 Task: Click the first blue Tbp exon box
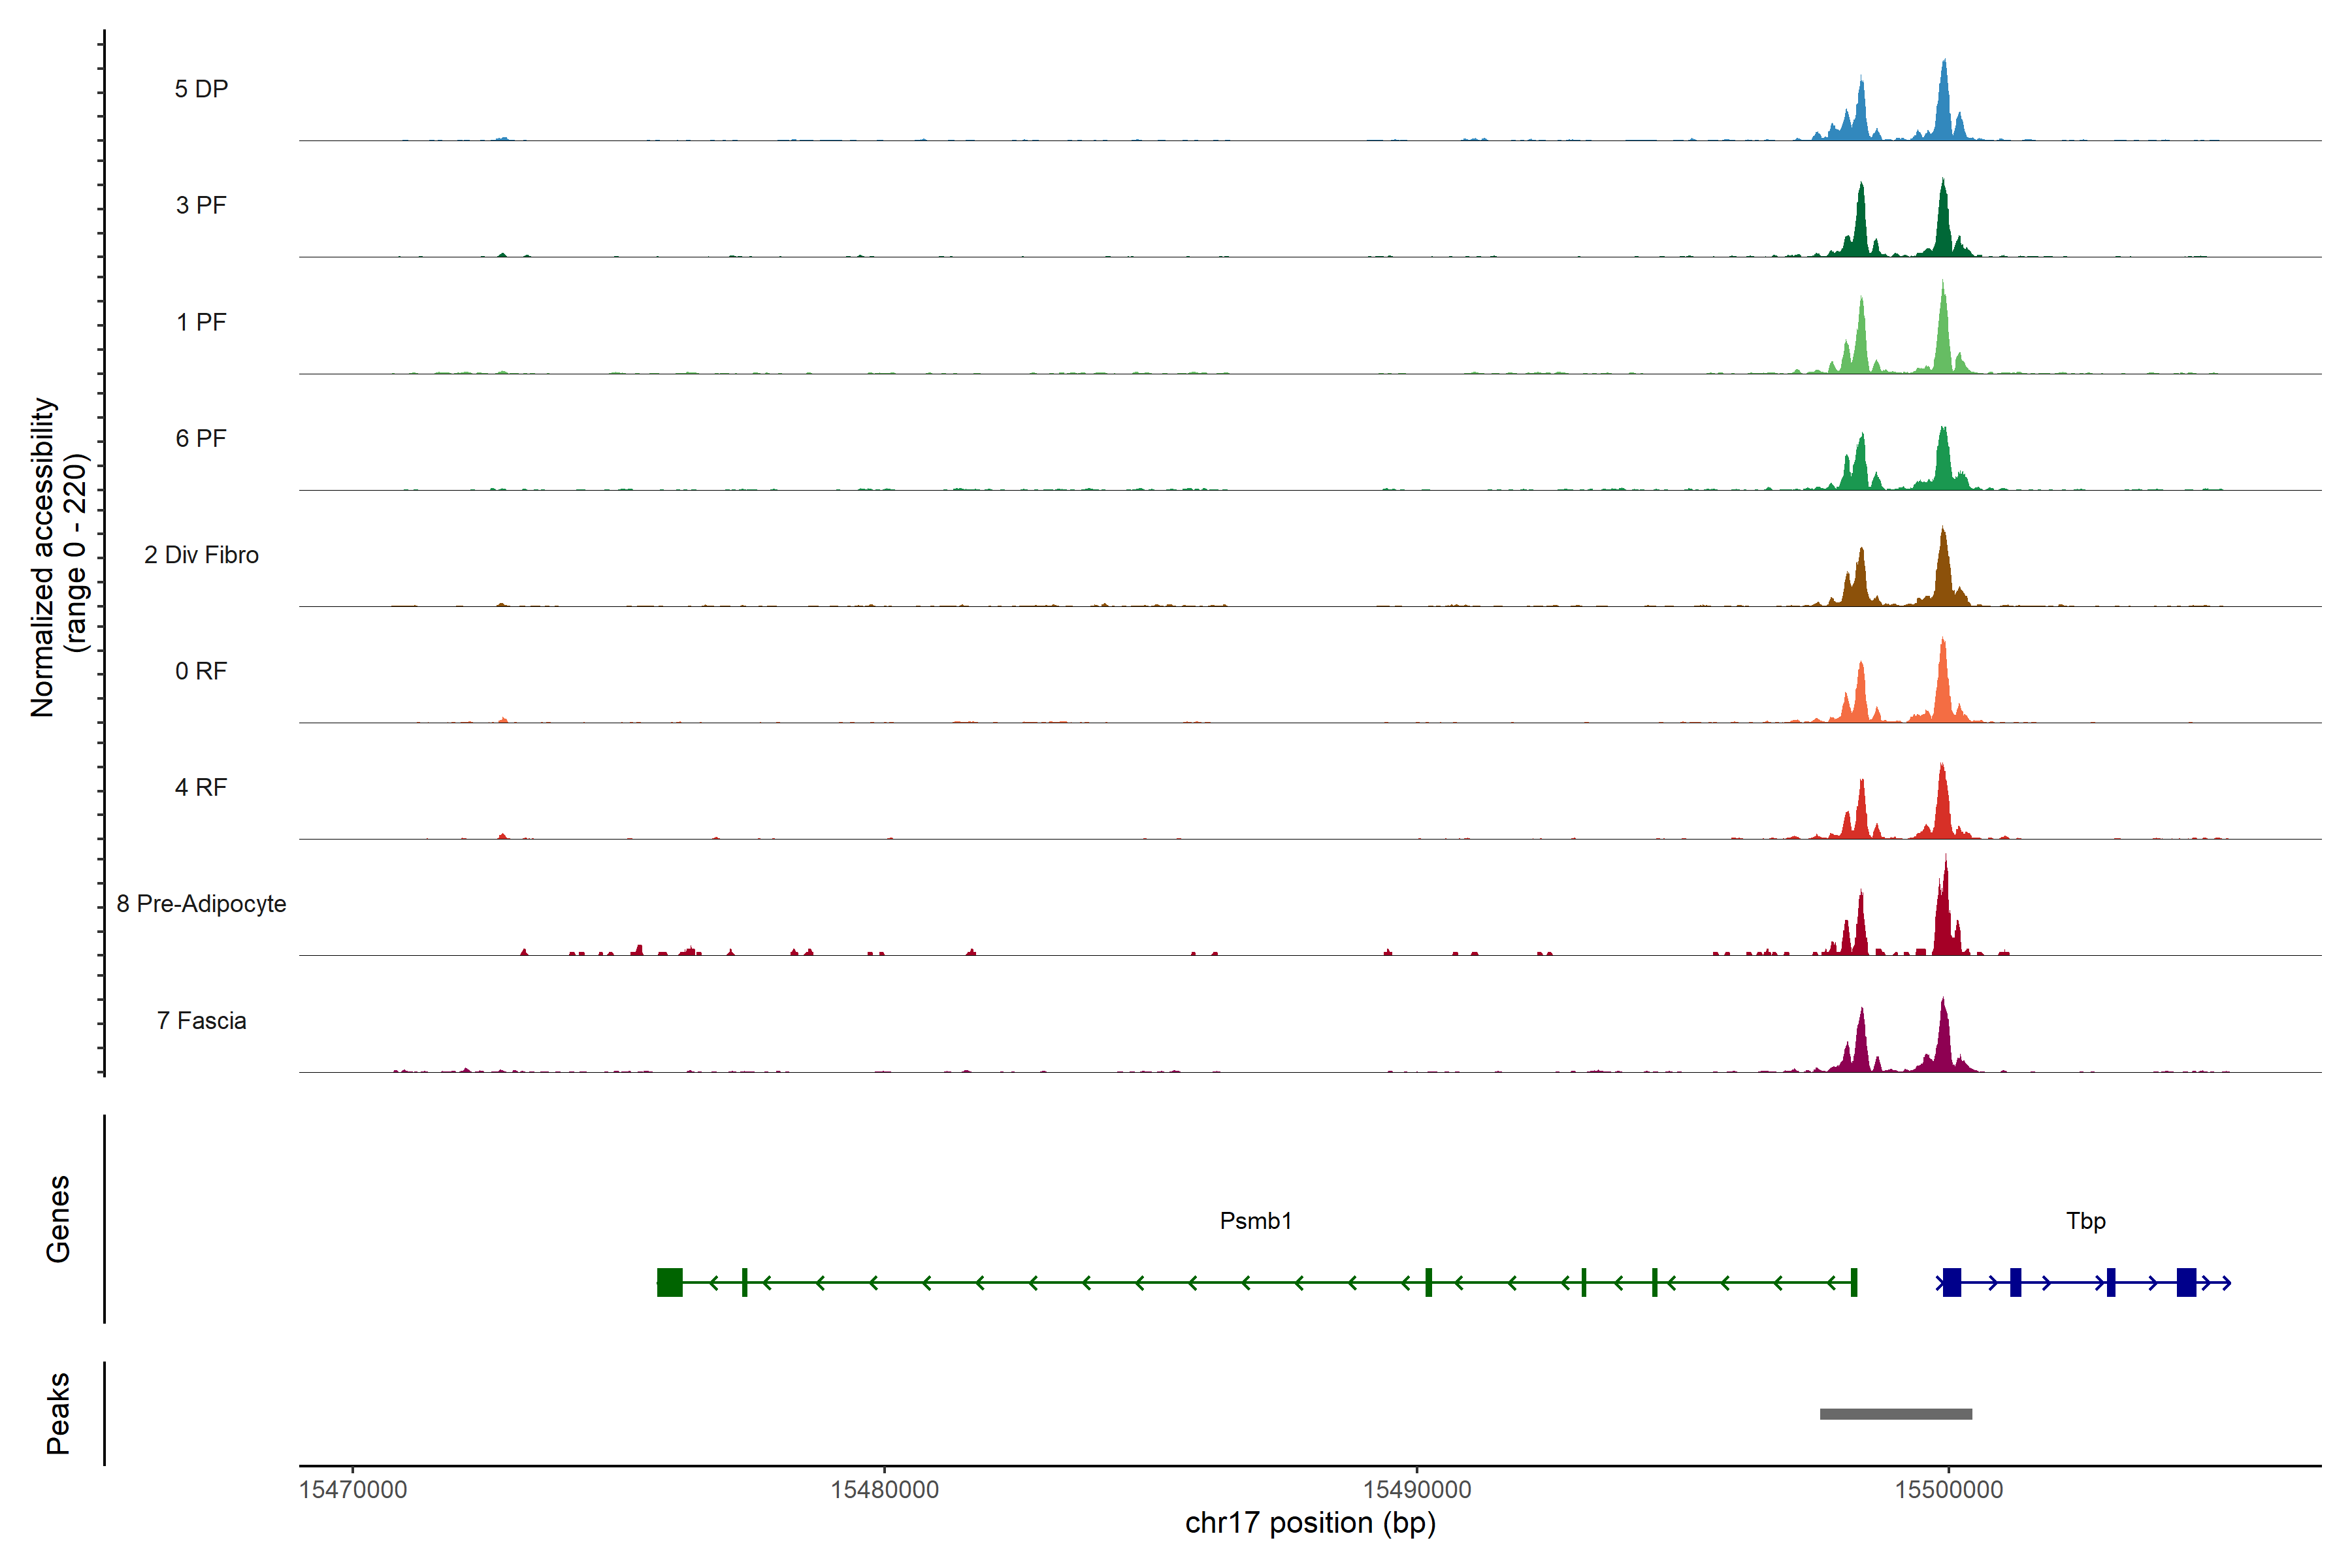[1951, 1282]
